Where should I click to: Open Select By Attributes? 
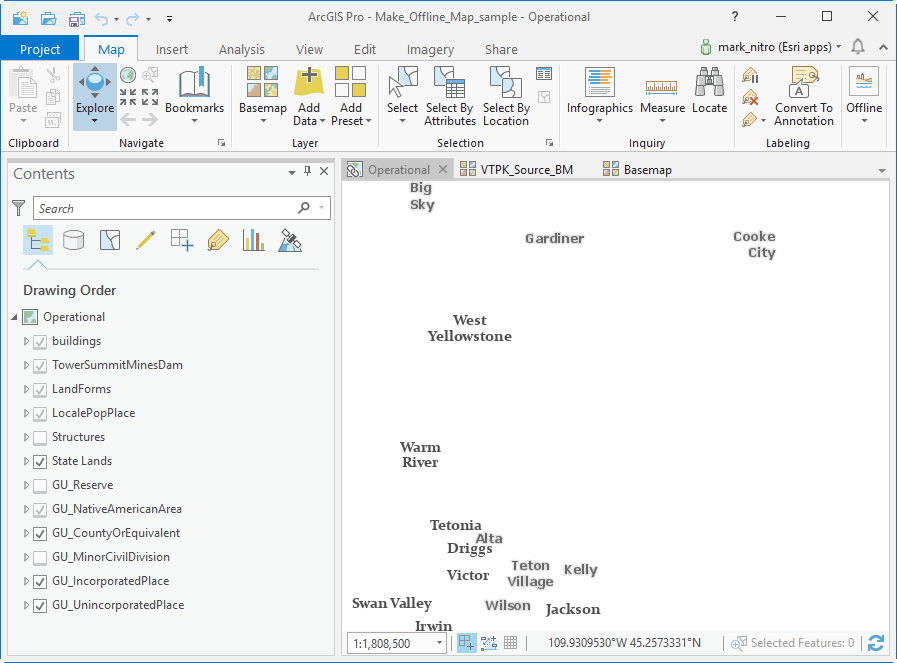pos(450,96)
